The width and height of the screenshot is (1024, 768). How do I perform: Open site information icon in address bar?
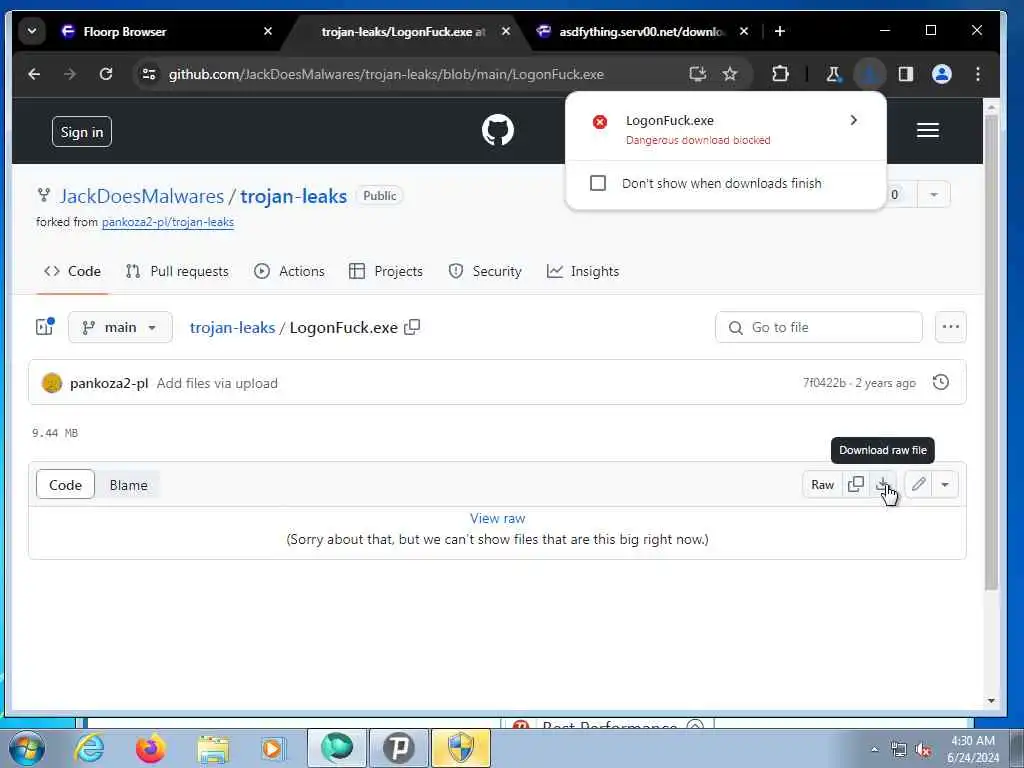[149, 74]
